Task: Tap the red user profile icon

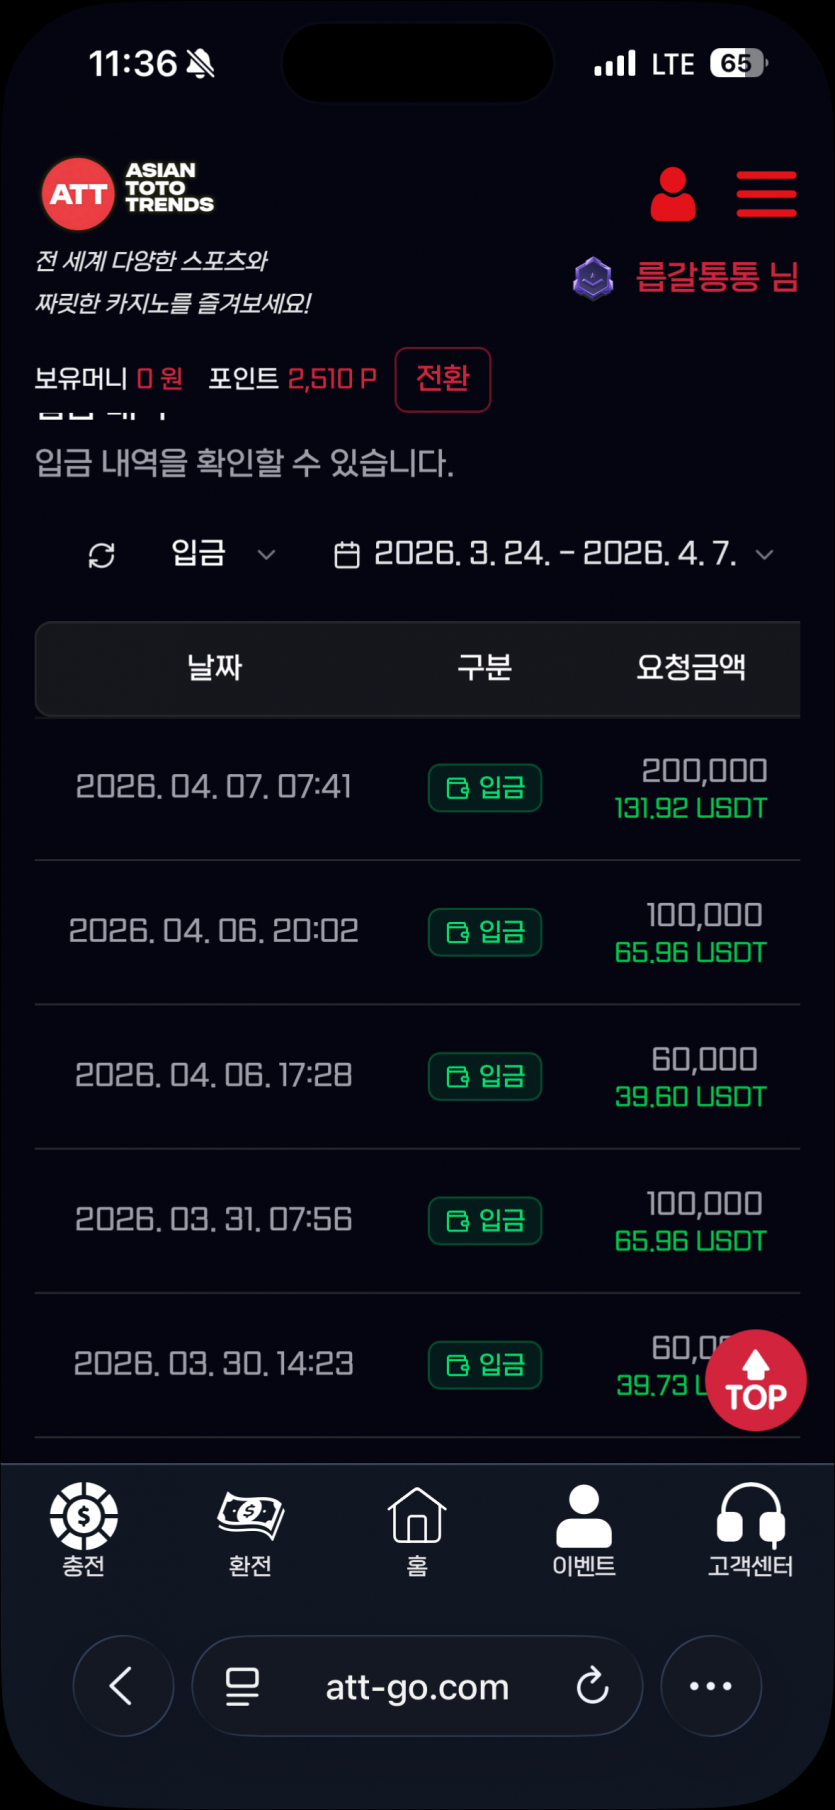Action: [673, 194]
